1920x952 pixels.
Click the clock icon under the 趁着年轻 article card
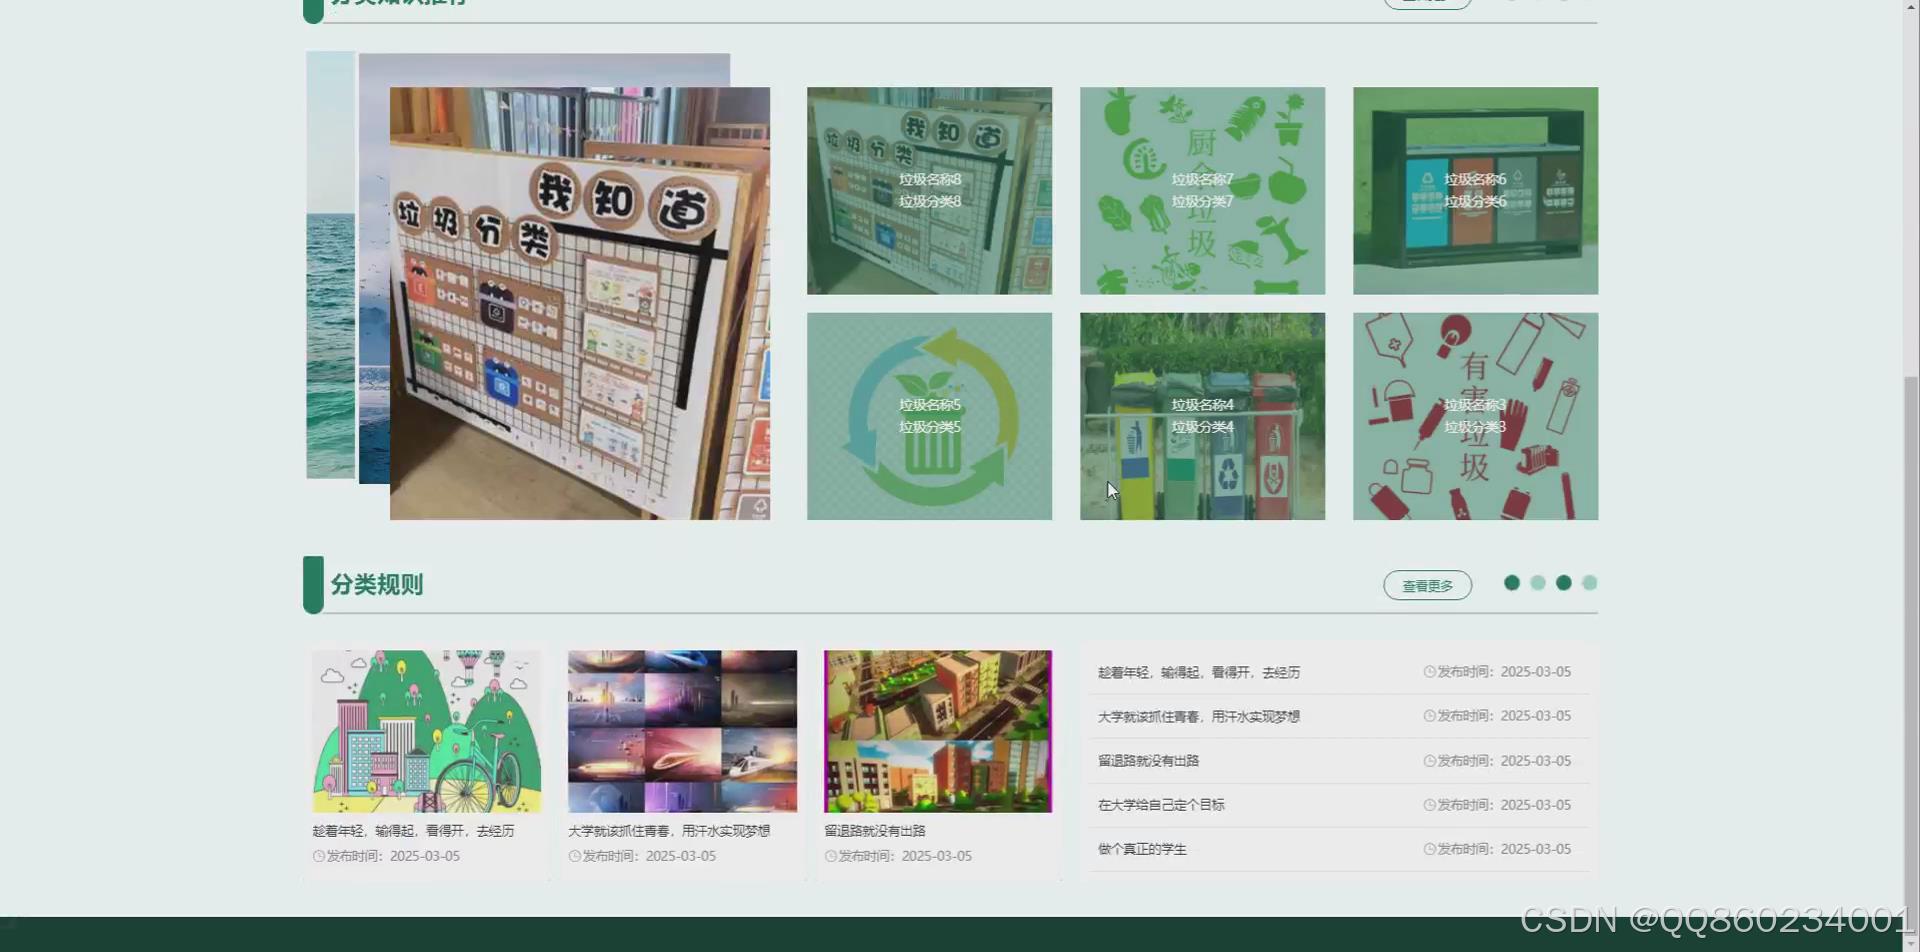[317, 856]
